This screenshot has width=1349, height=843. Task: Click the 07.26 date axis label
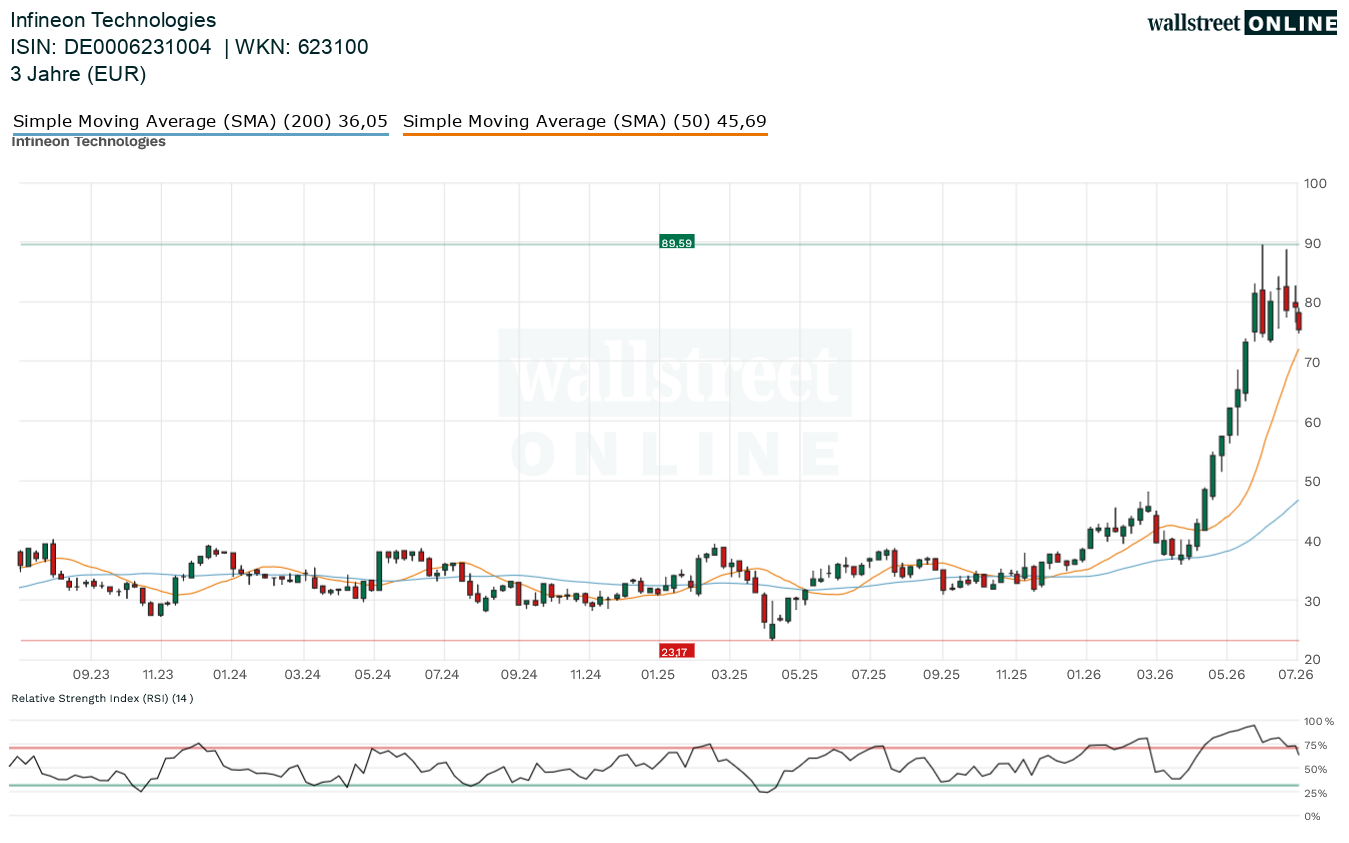pyautogui.click(x=1296, y=675)
